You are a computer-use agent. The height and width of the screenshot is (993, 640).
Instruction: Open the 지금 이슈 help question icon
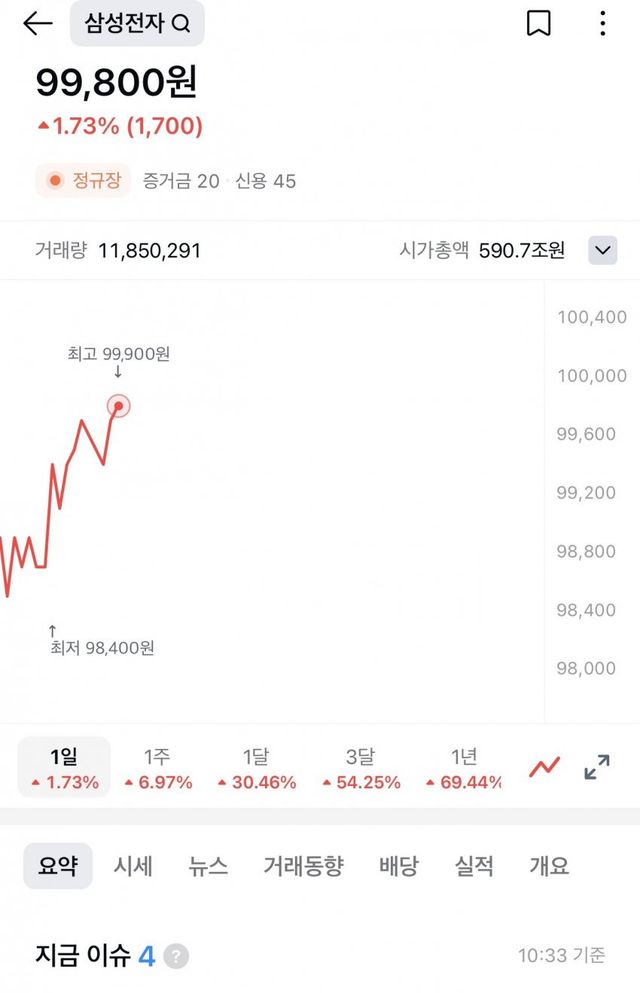176,957
